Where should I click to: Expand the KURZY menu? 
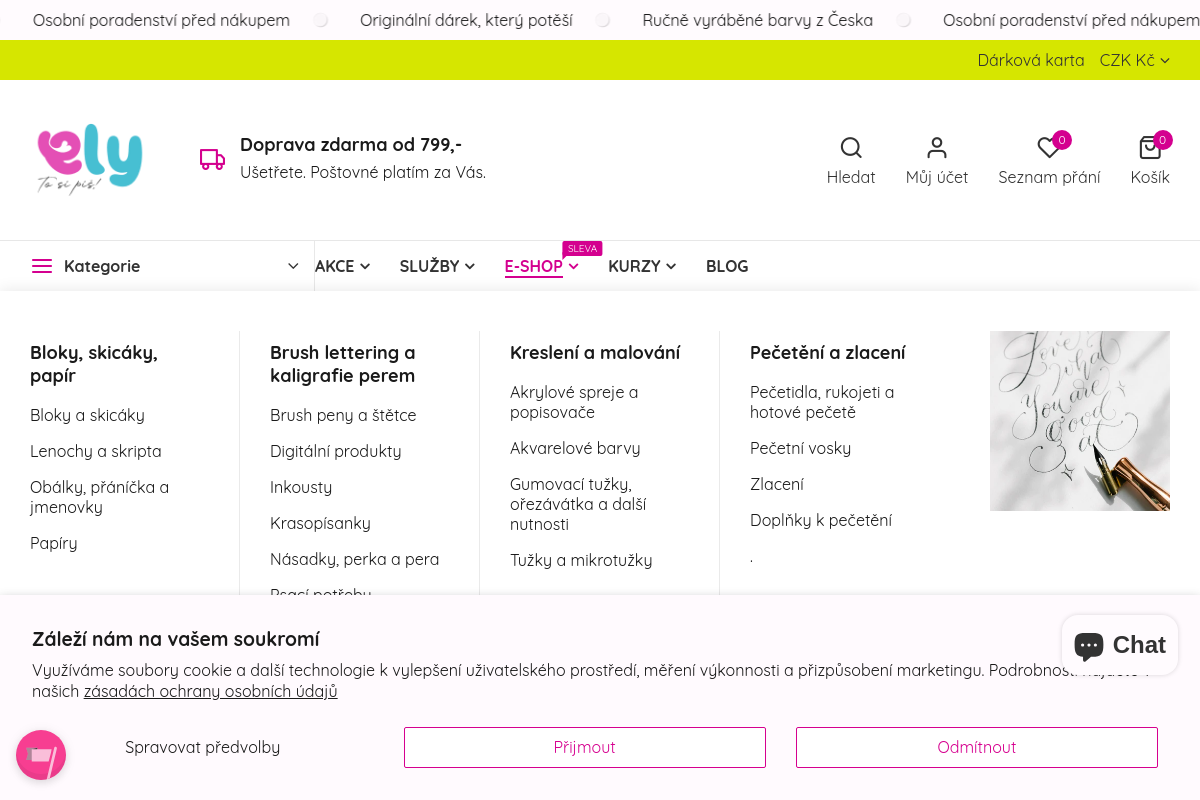pyautogui.click(x=642, y=266)
